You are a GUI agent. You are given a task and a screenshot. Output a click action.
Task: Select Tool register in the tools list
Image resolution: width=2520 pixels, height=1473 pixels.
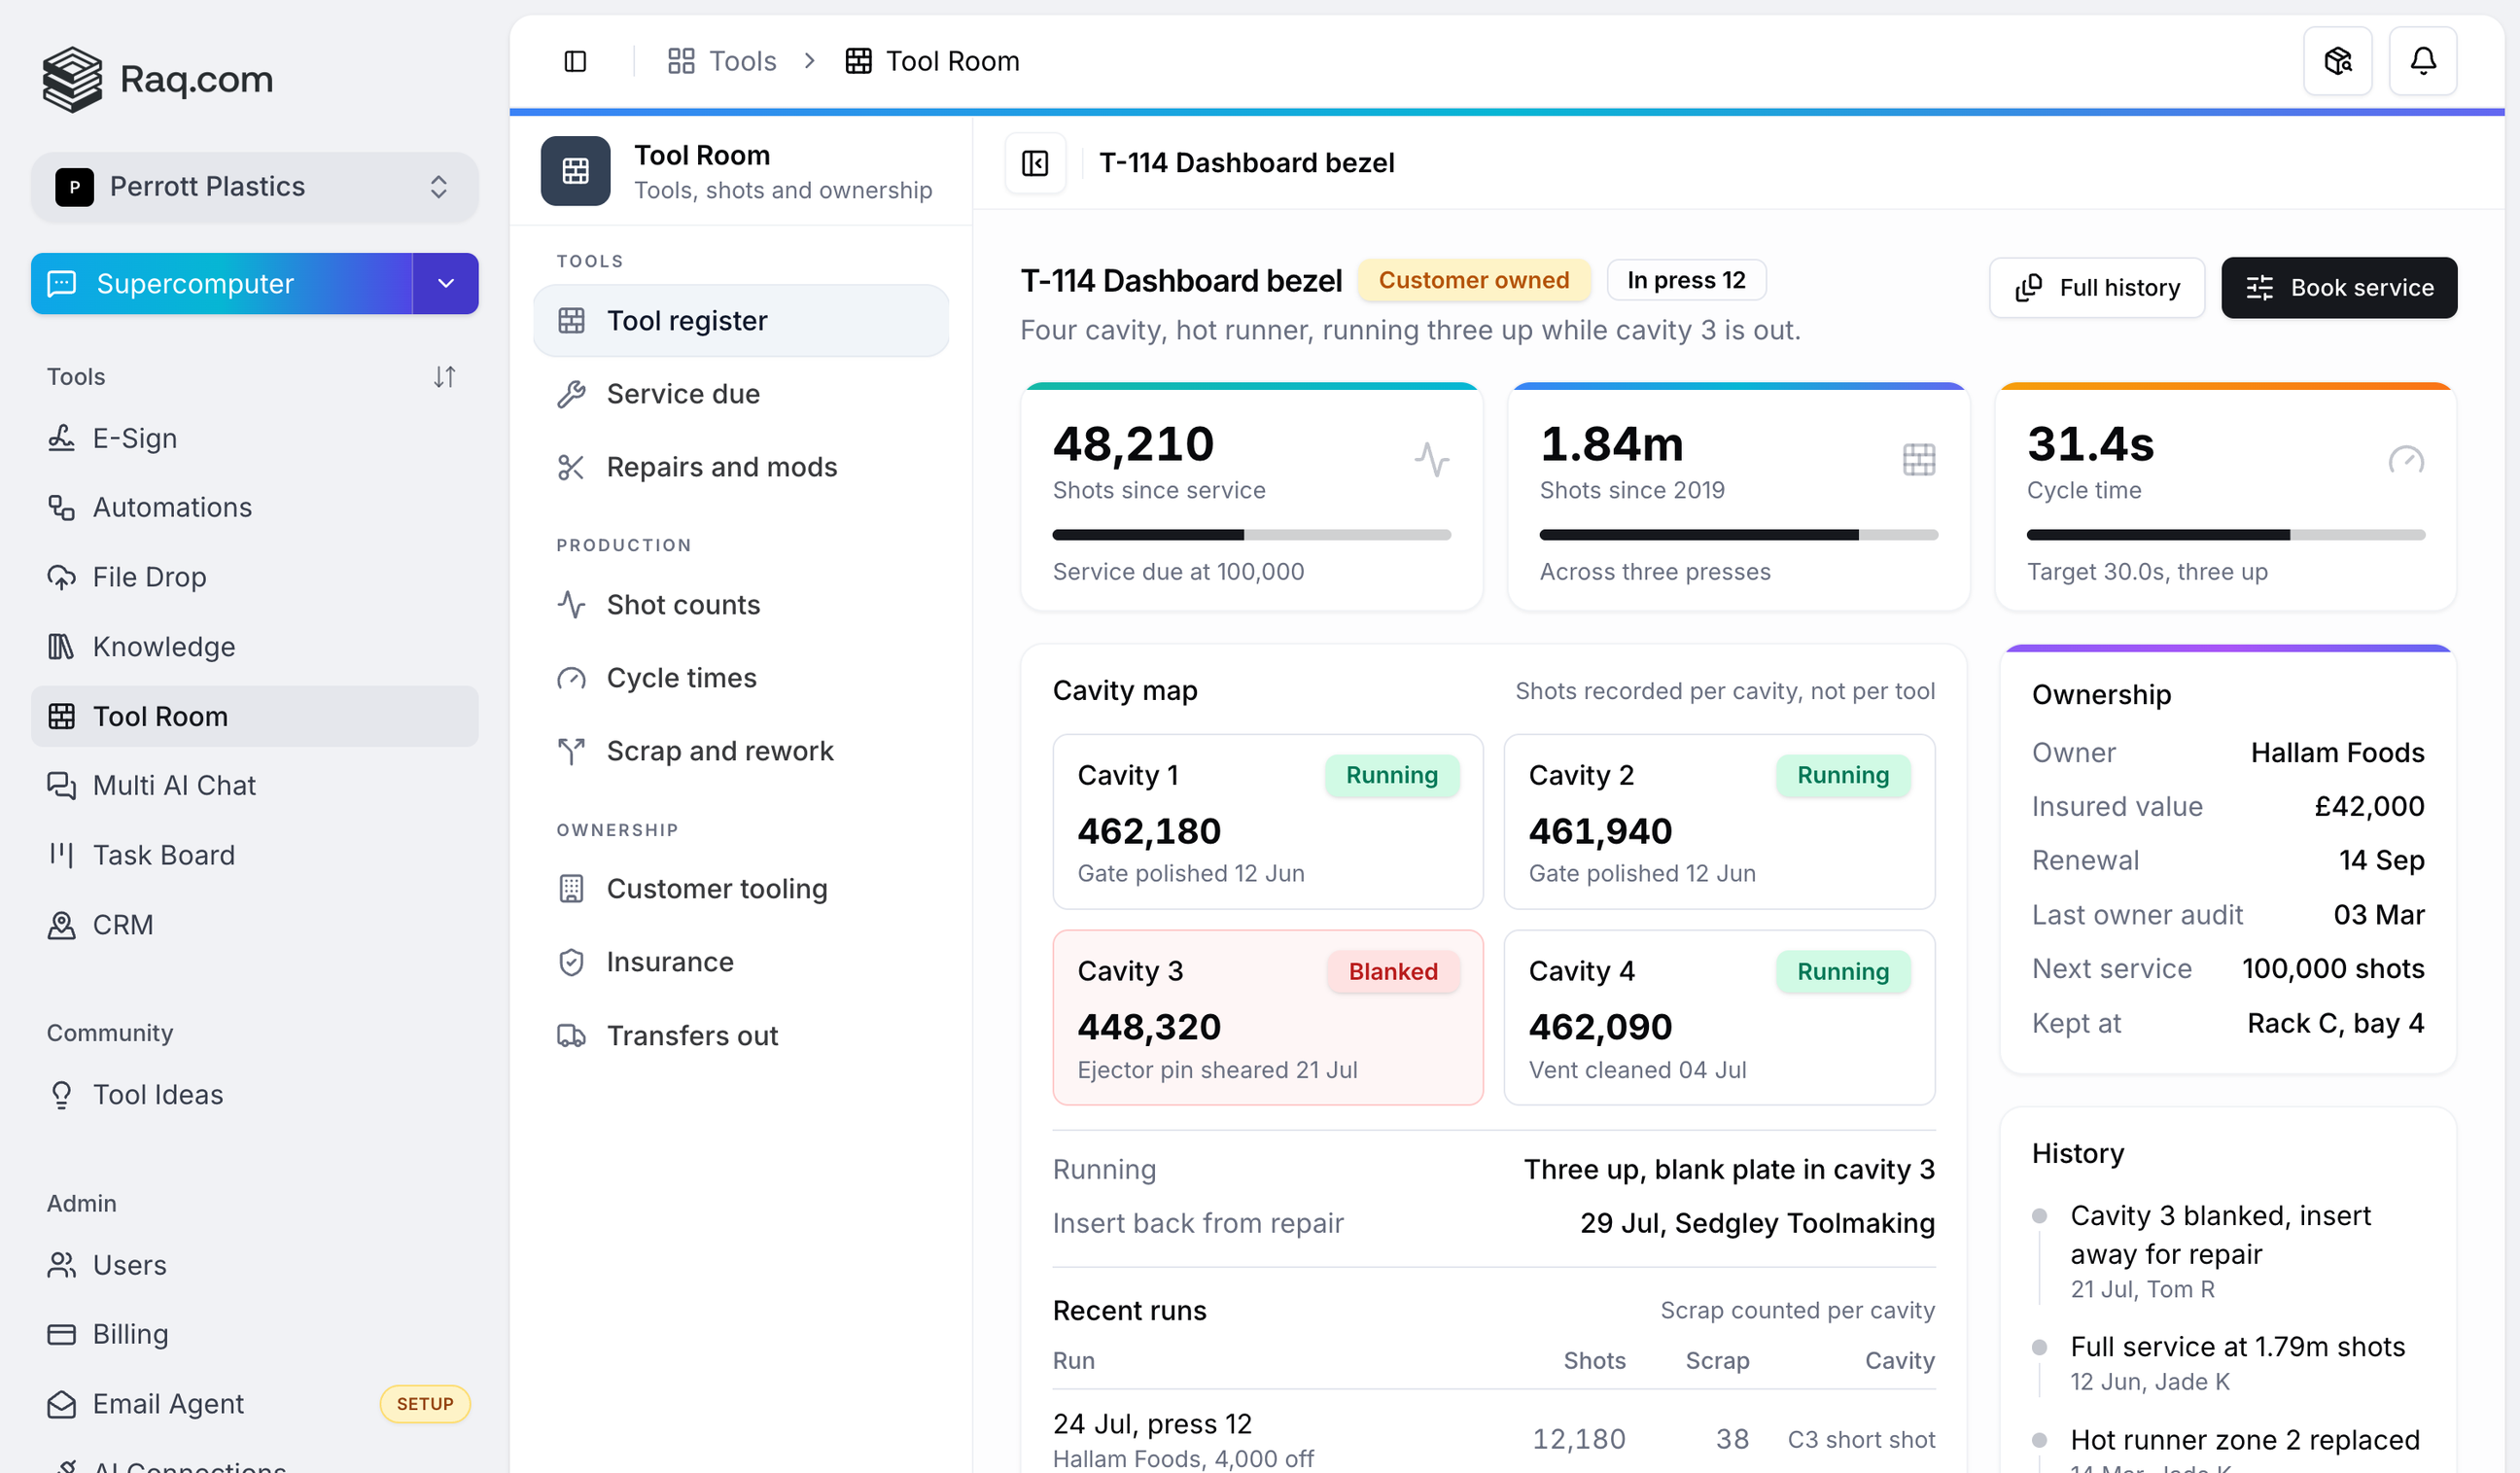pyautogui.click(x=741, y=321)
